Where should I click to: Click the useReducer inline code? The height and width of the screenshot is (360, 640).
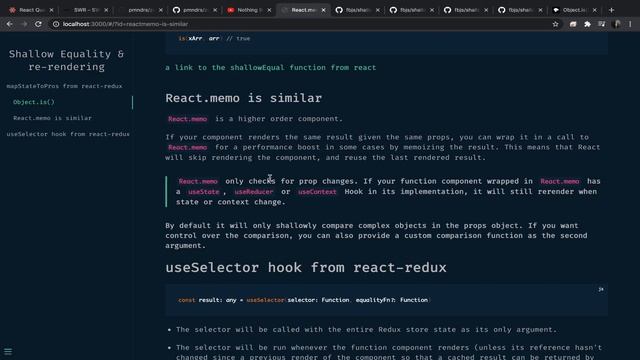pyautogui.click(x=254, y=191)
